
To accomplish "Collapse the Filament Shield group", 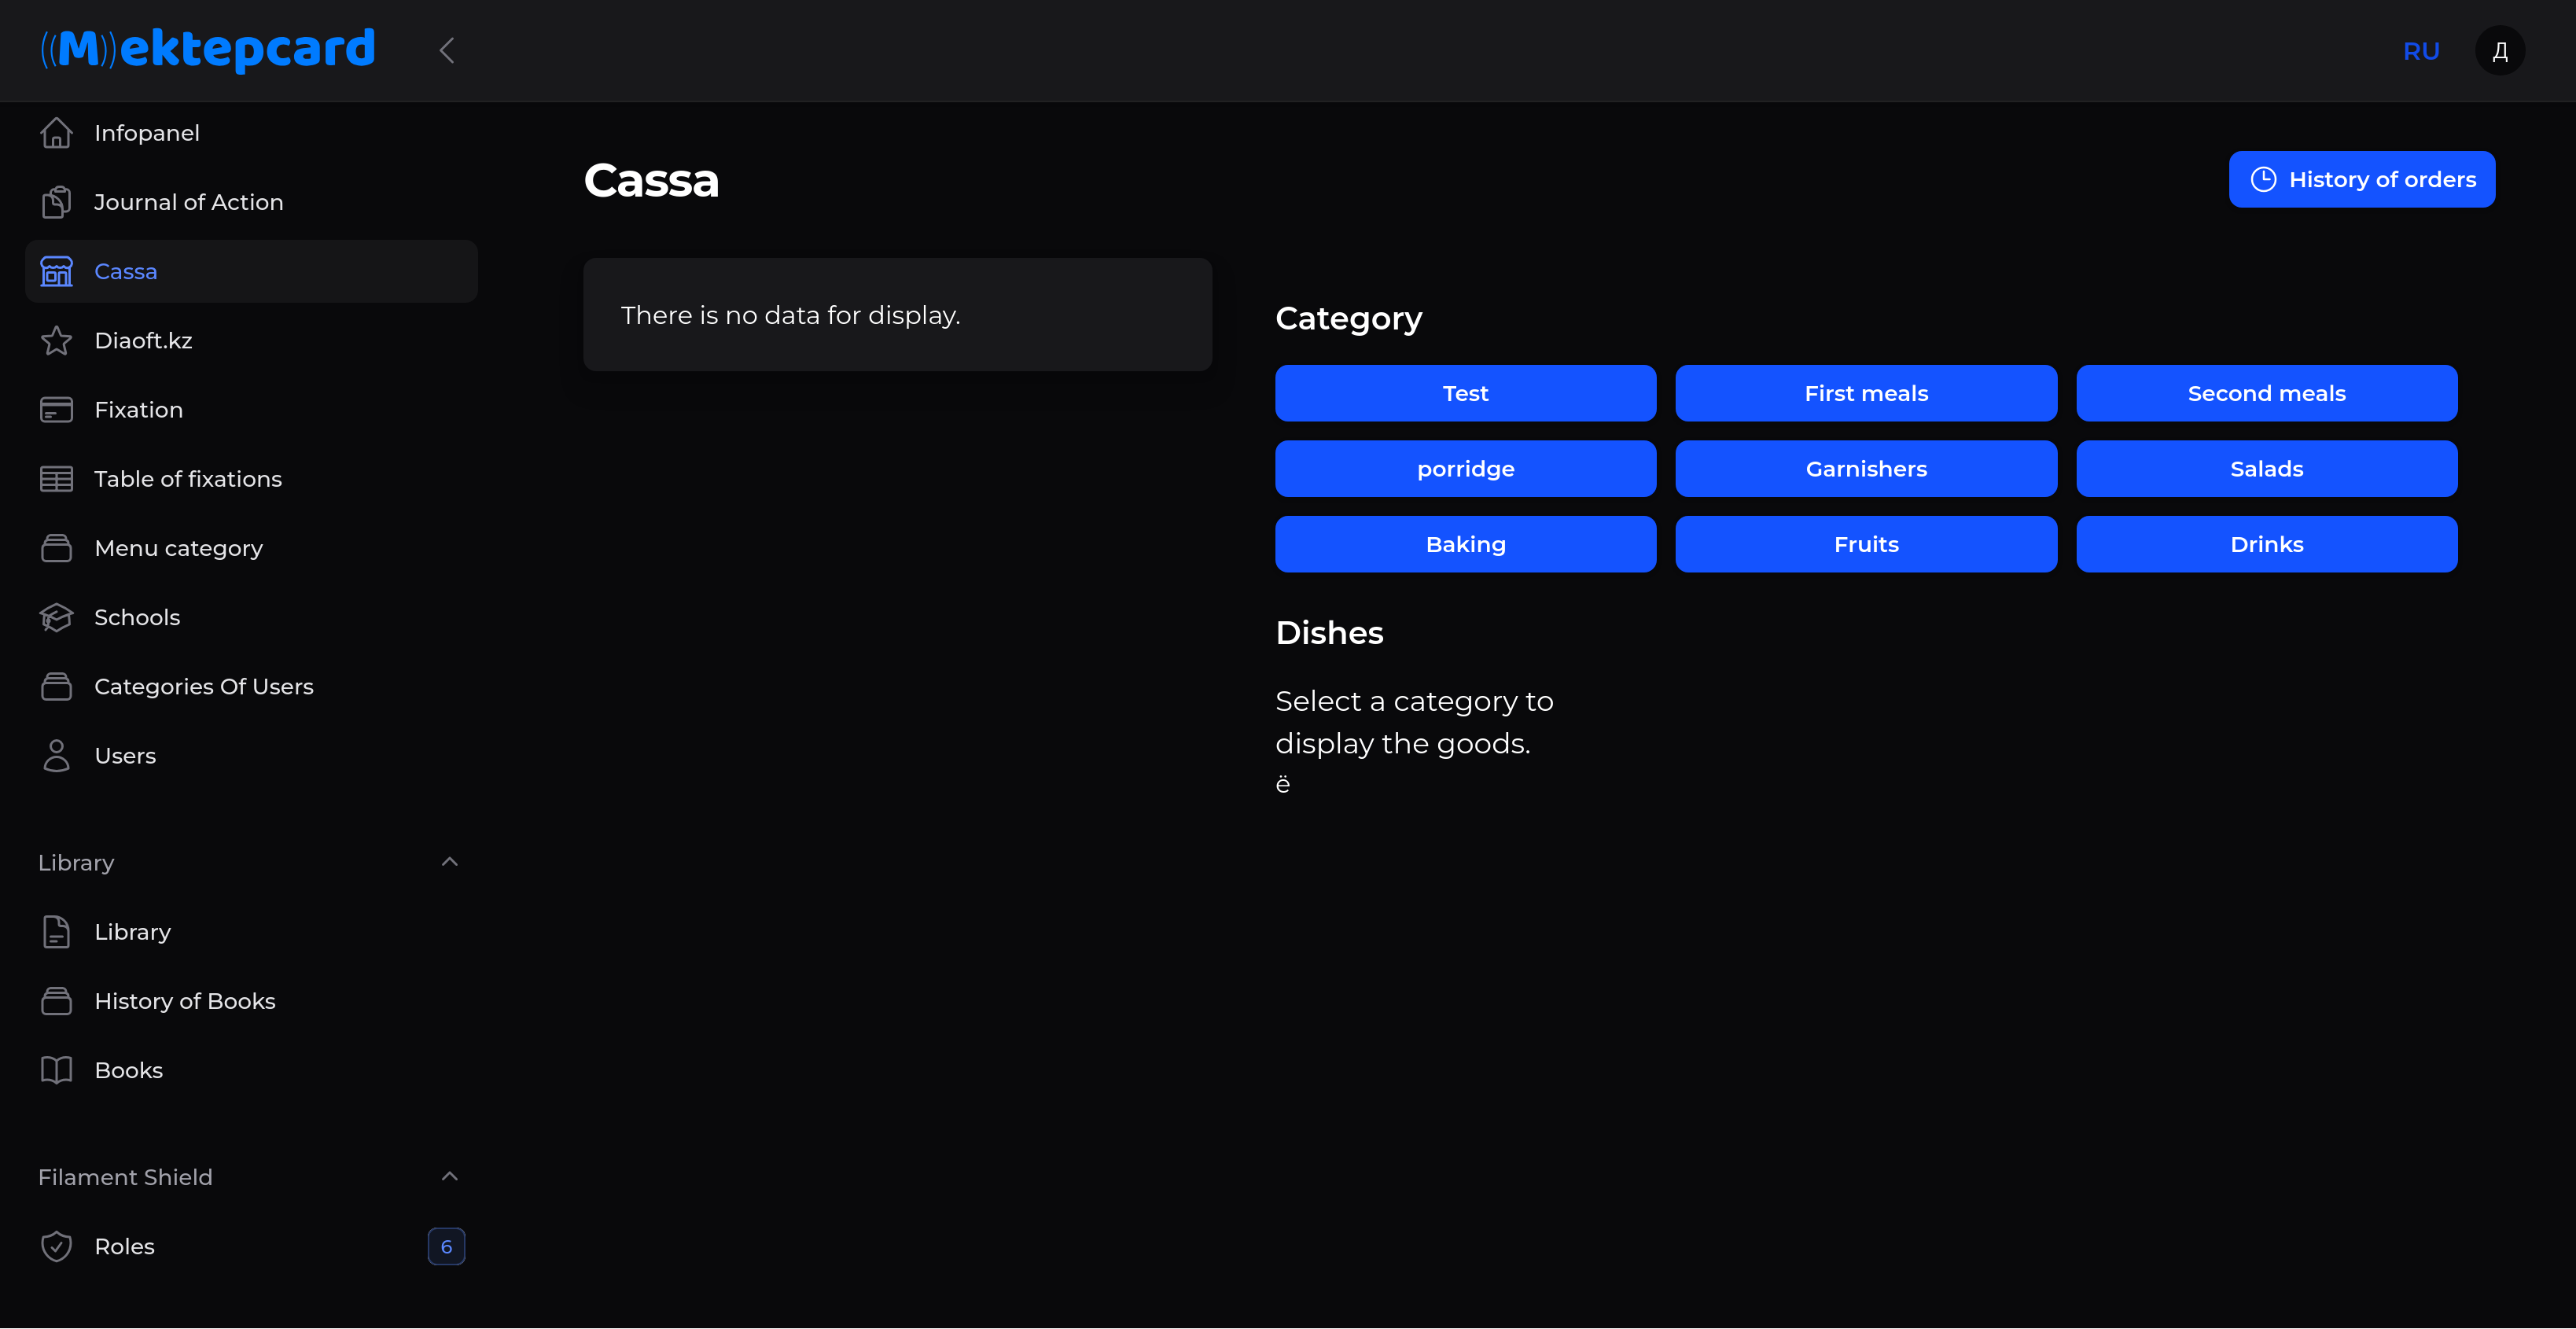I will (449, 1177).
